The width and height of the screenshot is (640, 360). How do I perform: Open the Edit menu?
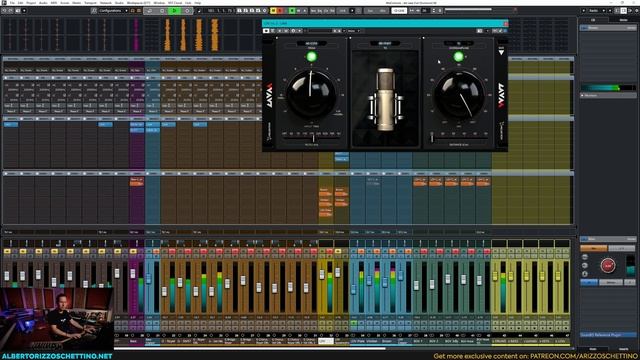tap(20, 2)
